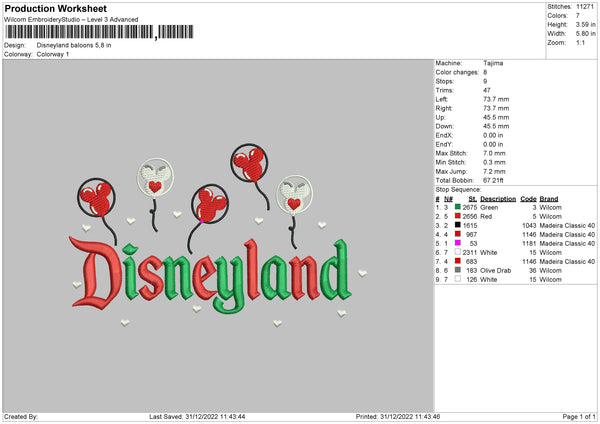Click the black swatch for code 1043
600x424 pixels.
coord(458,225)
